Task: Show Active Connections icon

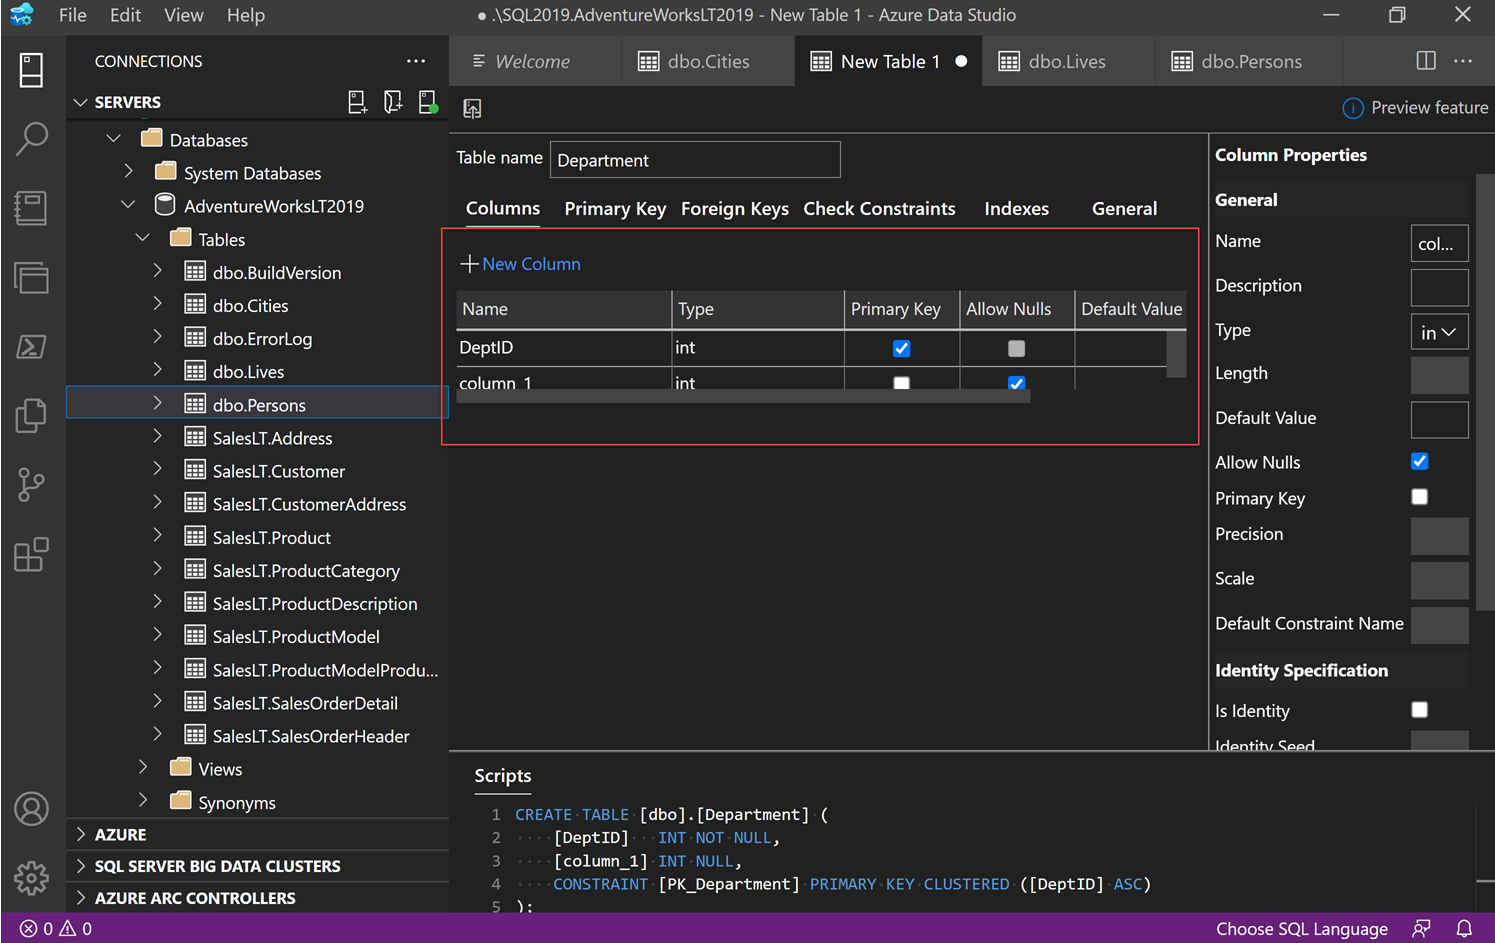Action: coord(428,102)
